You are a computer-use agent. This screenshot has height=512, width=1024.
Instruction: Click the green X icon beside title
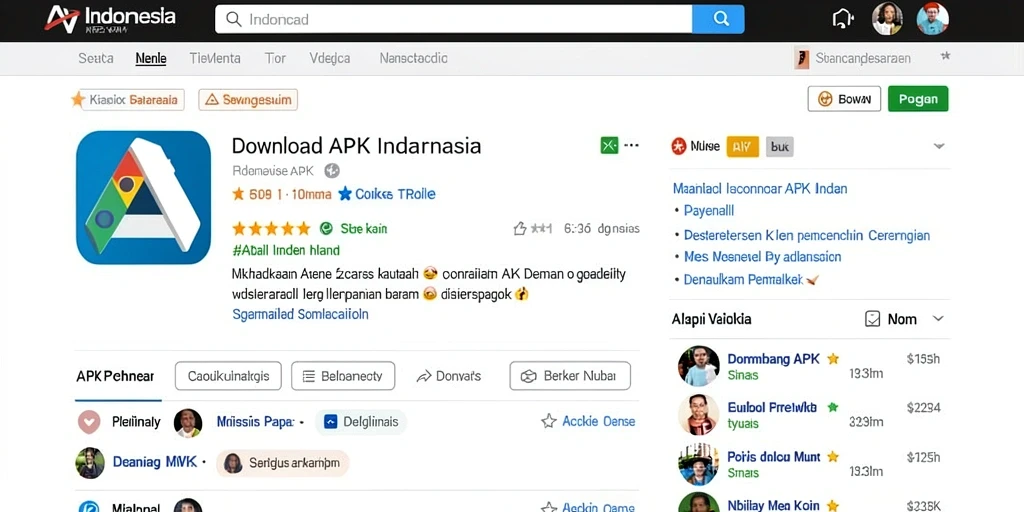[609, 145]
